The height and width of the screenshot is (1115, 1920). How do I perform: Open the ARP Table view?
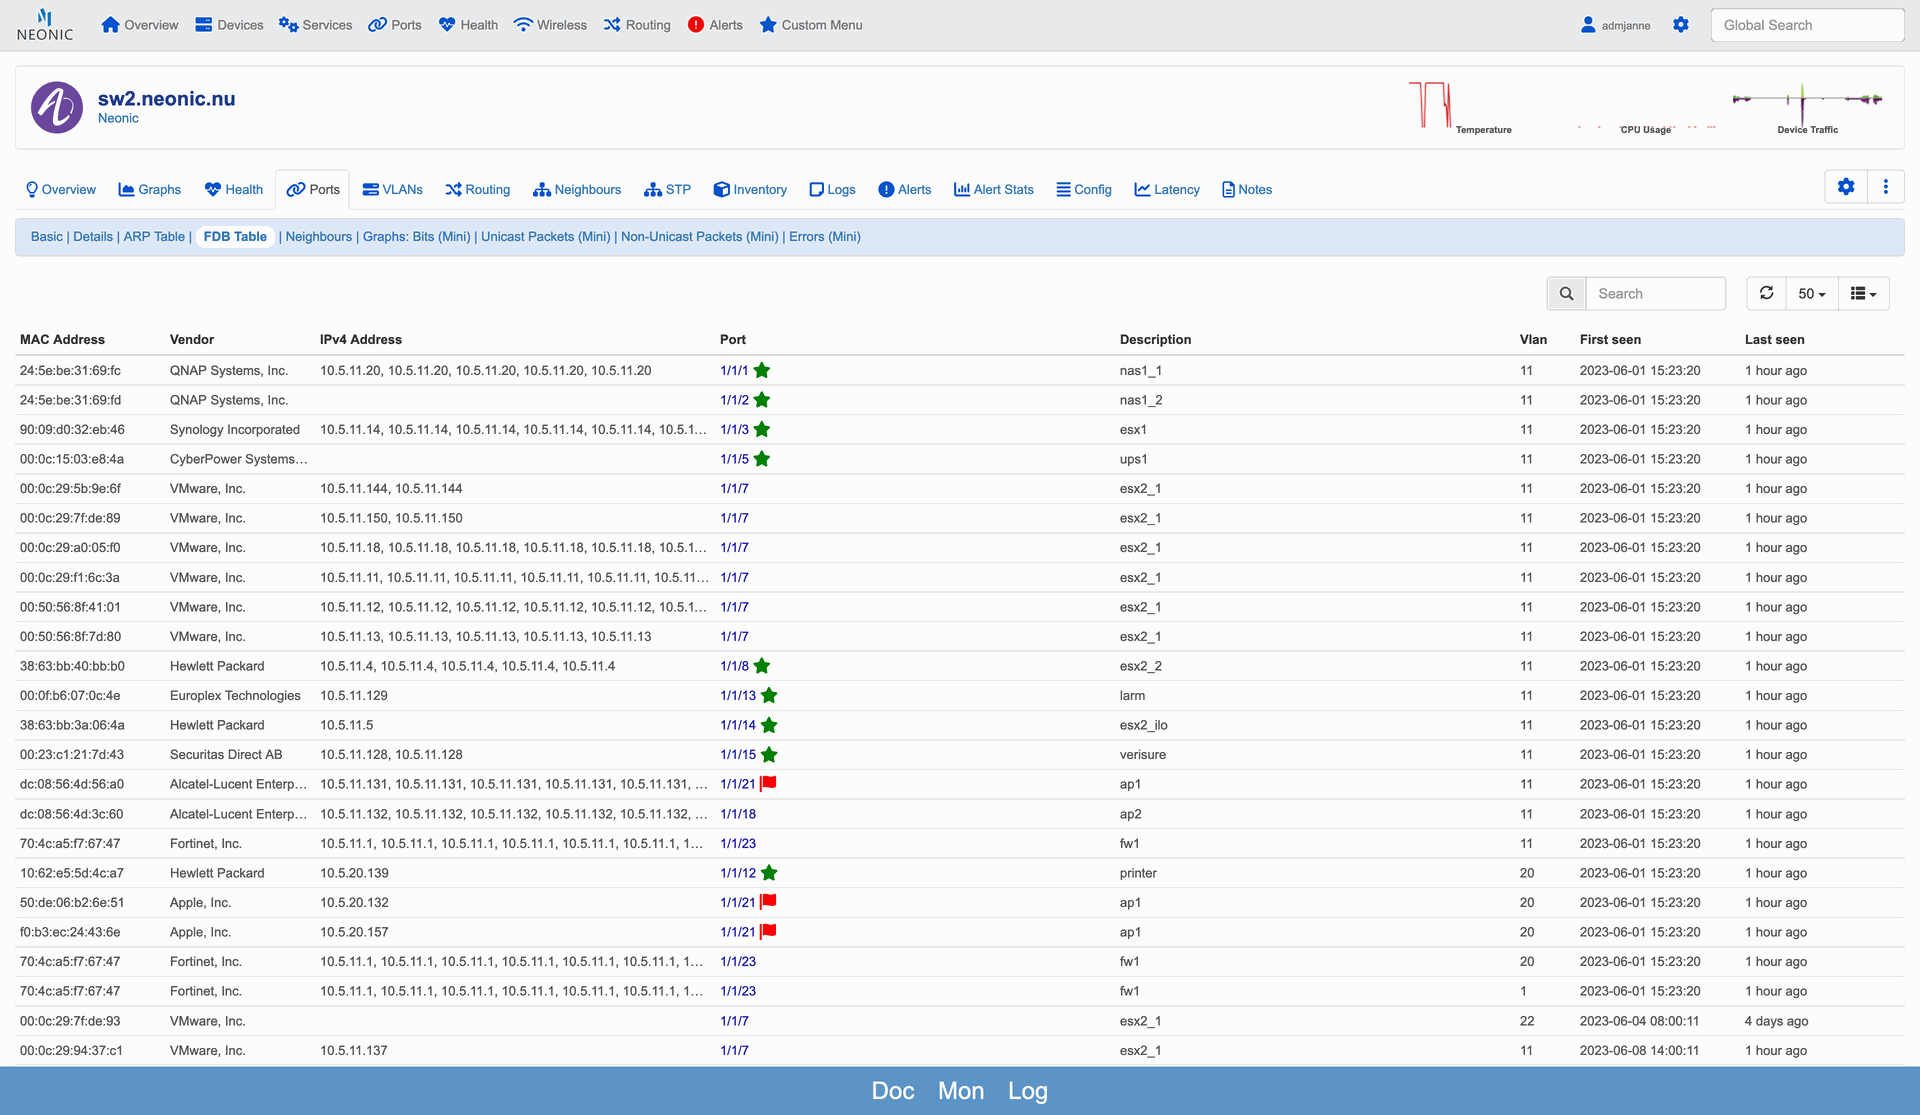[x=154, y=237]
